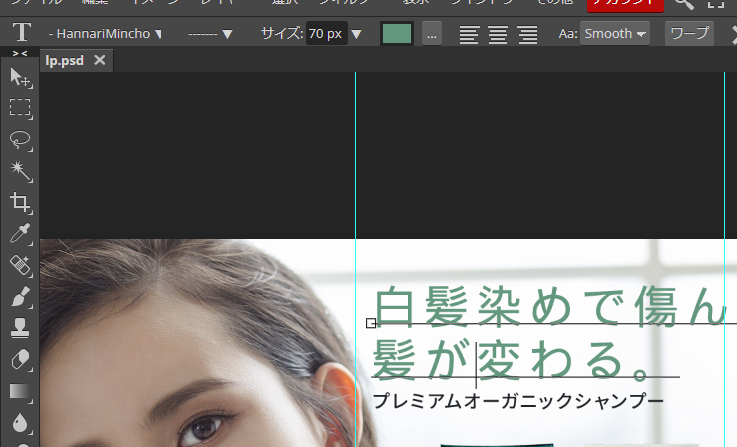Image resolution: width=737 pixels, height=447 pixels.
Task: Select the Eraser tool
Action: tap(20, 359)
